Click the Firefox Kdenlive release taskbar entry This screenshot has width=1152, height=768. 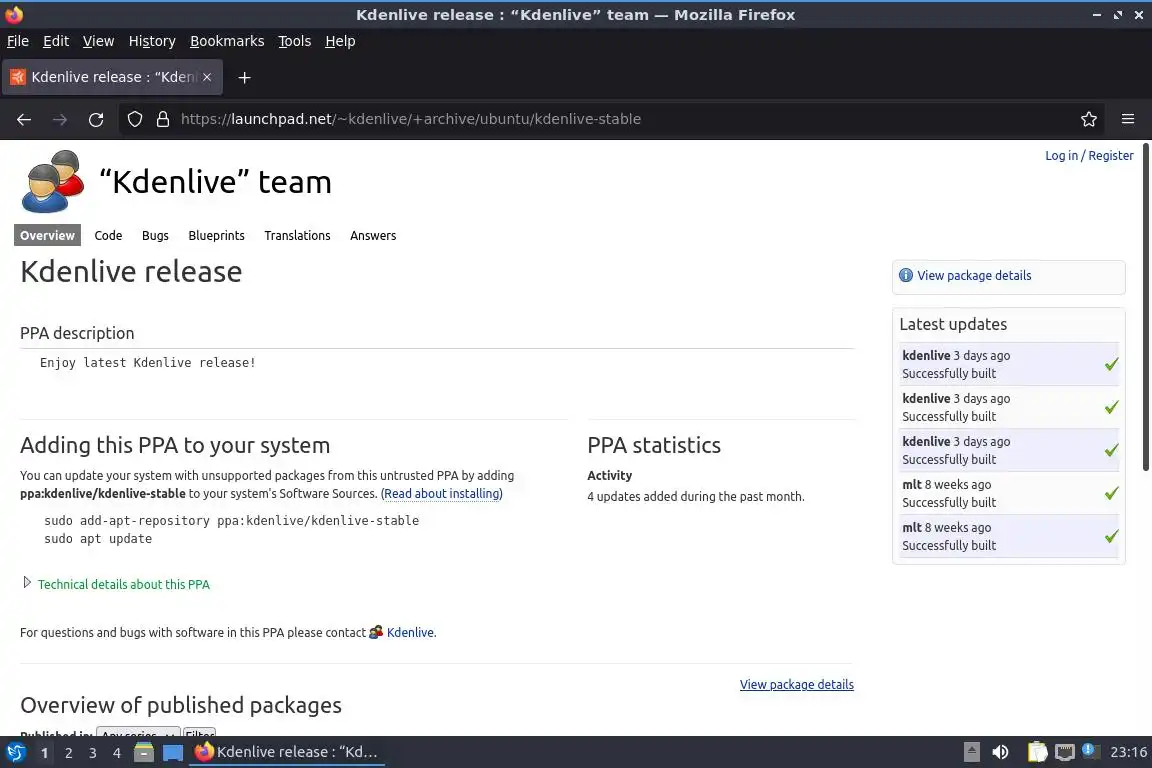(x=287, y=752)
